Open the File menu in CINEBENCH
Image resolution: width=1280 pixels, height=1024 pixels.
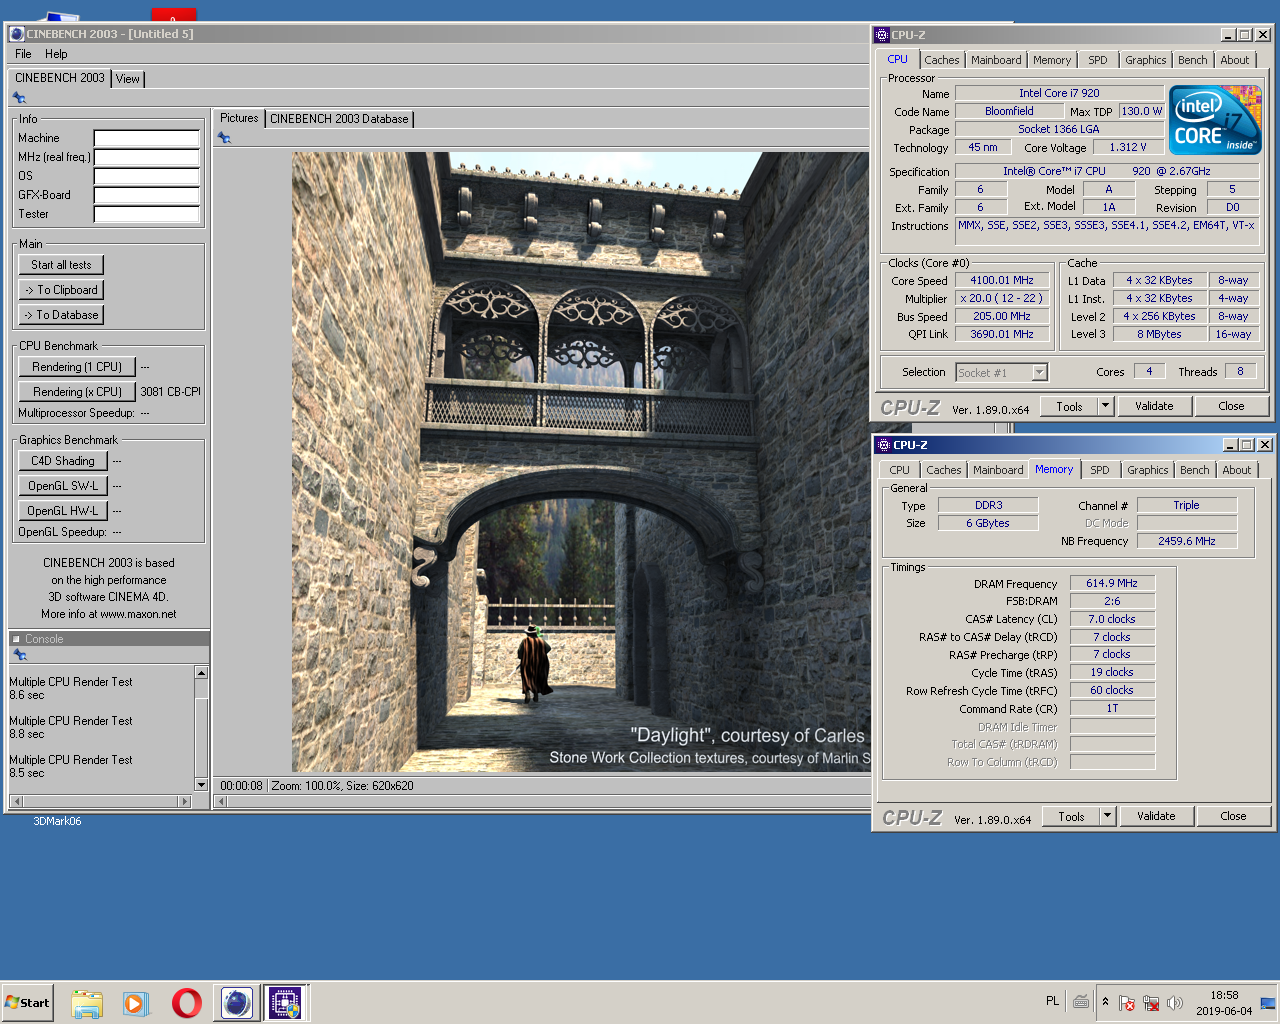23,54
